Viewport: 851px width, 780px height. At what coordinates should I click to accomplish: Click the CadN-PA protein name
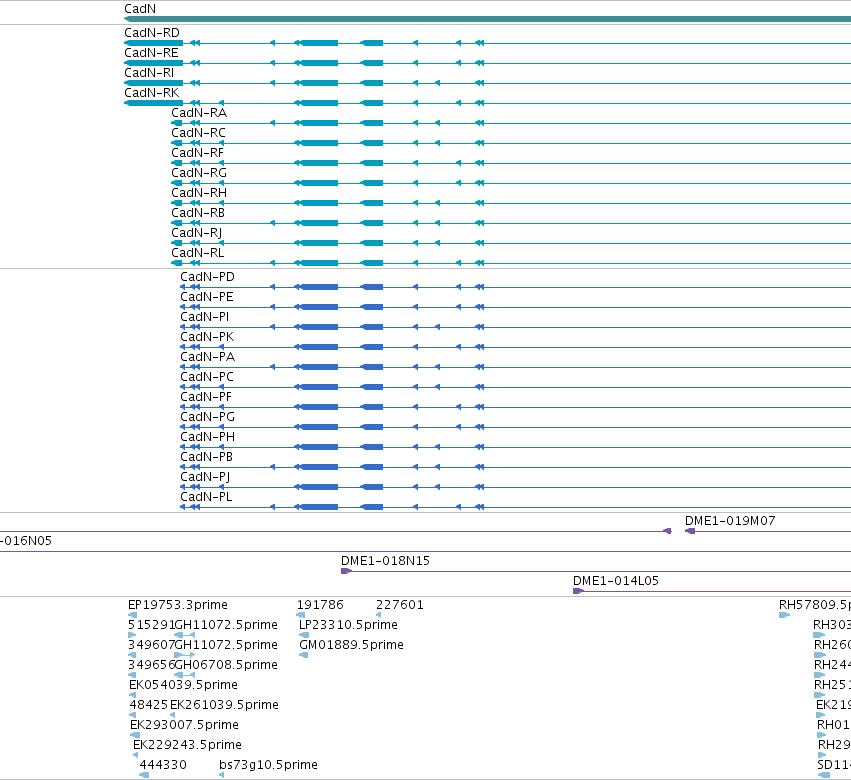(x=208, y=357)
